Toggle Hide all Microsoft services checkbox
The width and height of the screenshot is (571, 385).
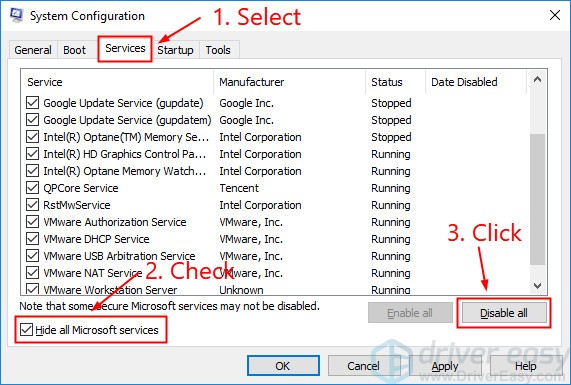click(x=26, y=330)
